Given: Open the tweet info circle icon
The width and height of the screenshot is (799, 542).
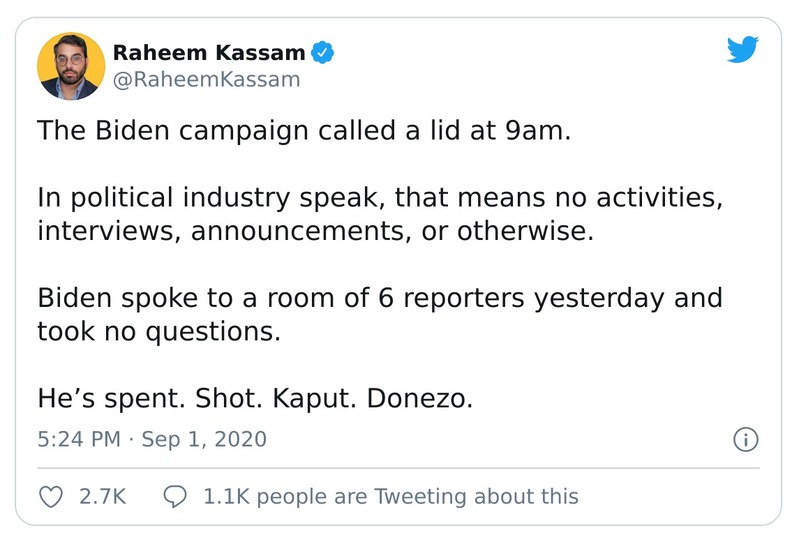Looking at the screenshot, I should (x=746, y=439).
